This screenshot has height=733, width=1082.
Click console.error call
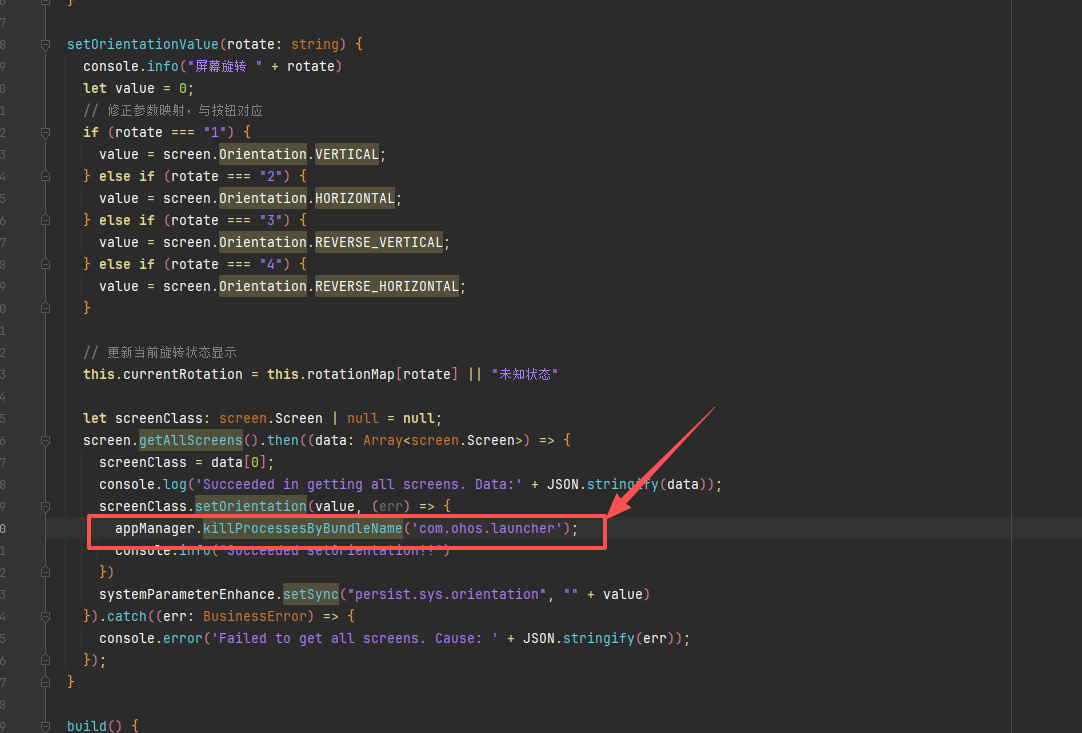click(x=150, y=638)
